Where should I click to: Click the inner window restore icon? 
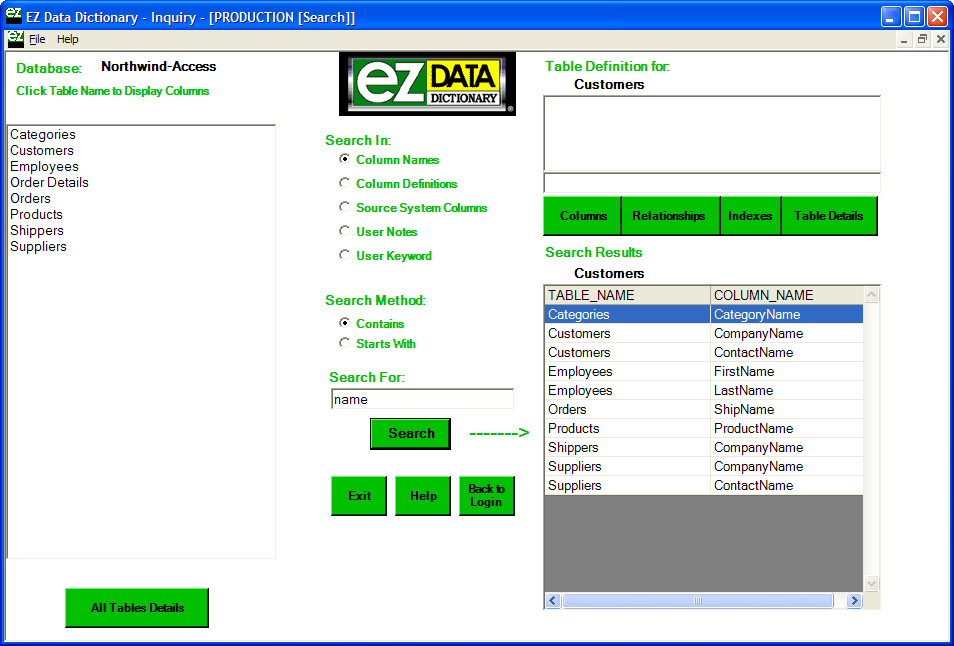click(x=922, y=39)
